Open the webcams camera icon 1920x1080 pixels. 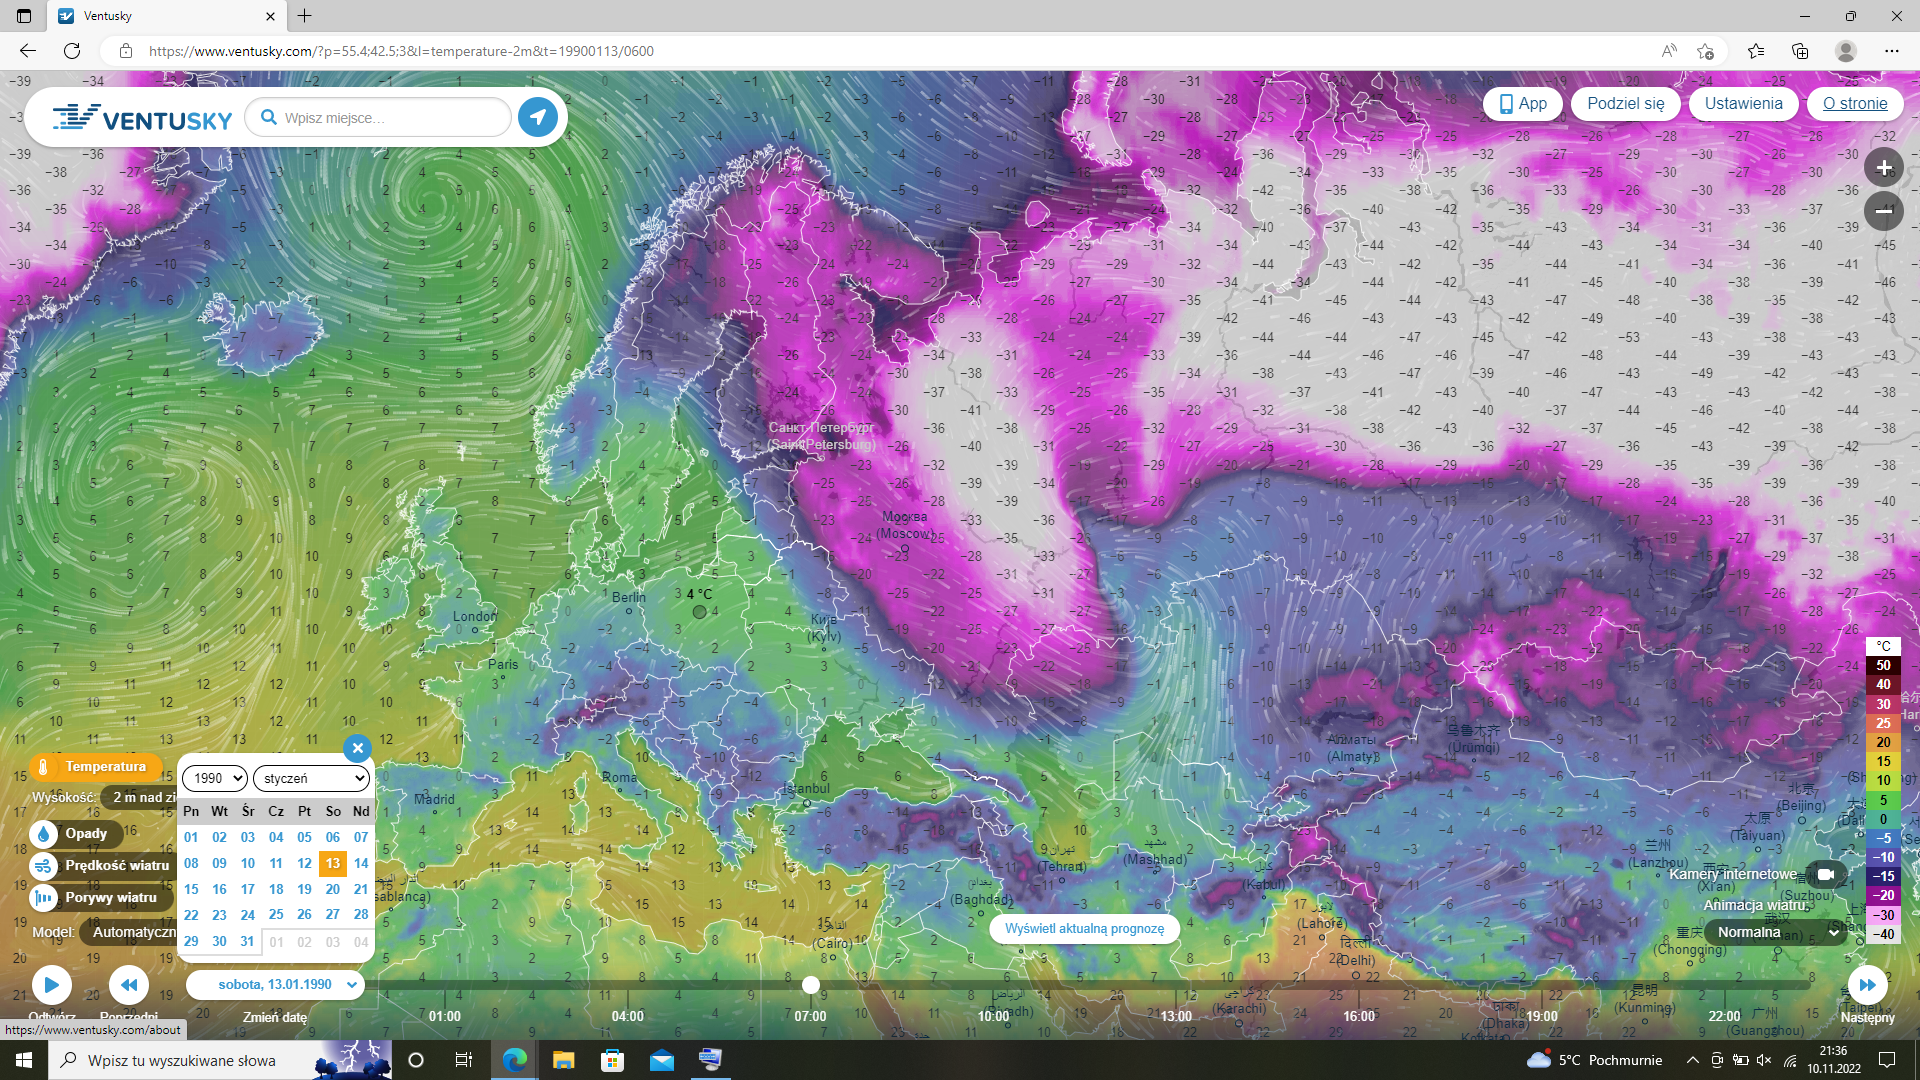pyautogui.click(x=1825, y=874)
